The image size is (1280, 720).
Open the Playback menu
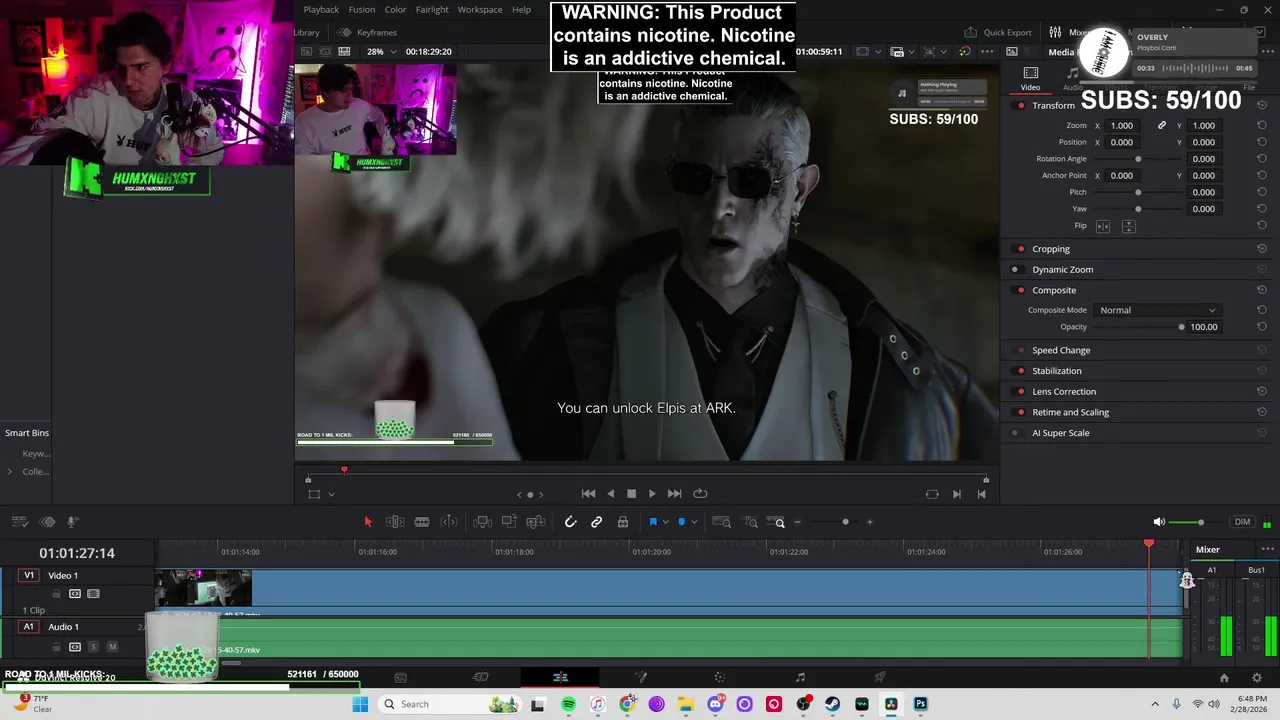321,10
